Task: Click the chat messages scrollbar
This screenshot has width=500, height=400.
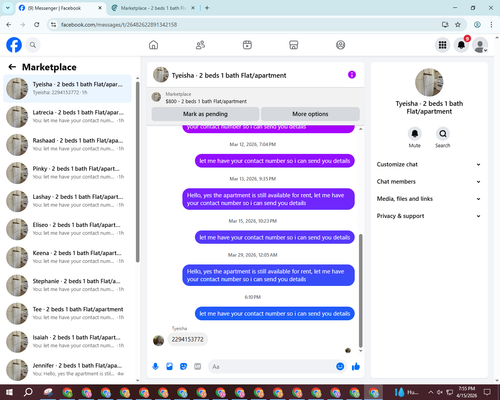Action: point(360,291)
